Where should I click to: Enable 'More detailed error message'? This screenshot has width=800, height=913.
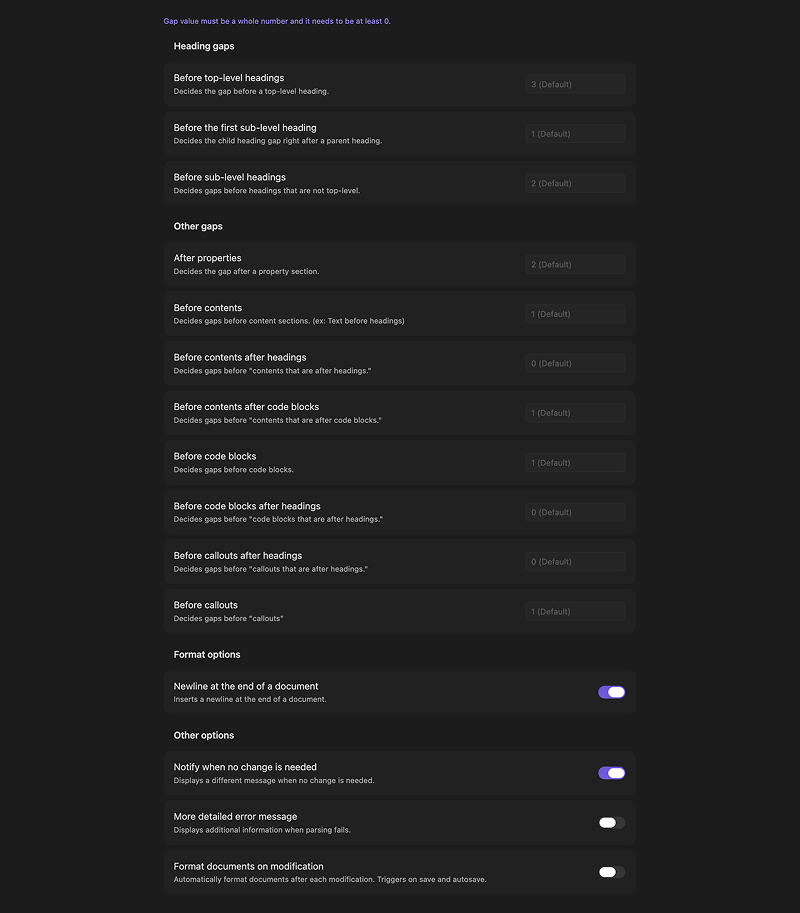[611, 822]
